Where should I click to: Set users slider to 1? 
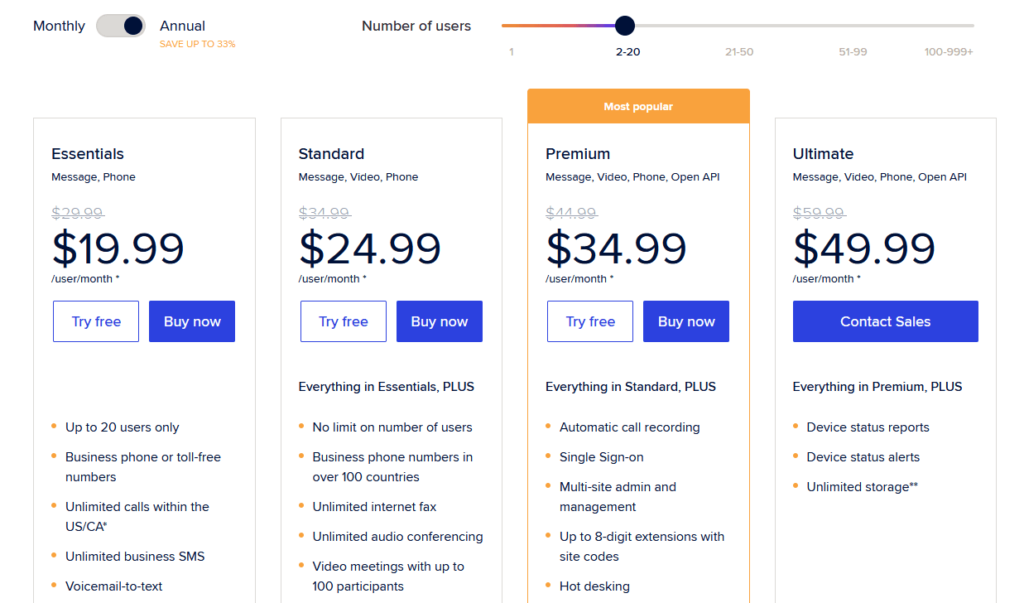coord(511,52)
